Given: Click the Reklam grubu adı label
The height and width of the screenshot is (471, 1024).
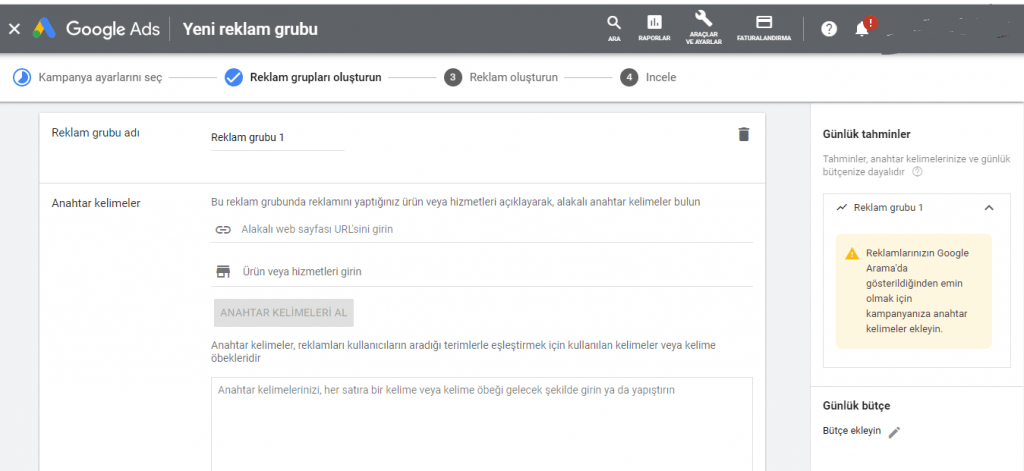Looking at the screenshot, I should coord(95,133).
